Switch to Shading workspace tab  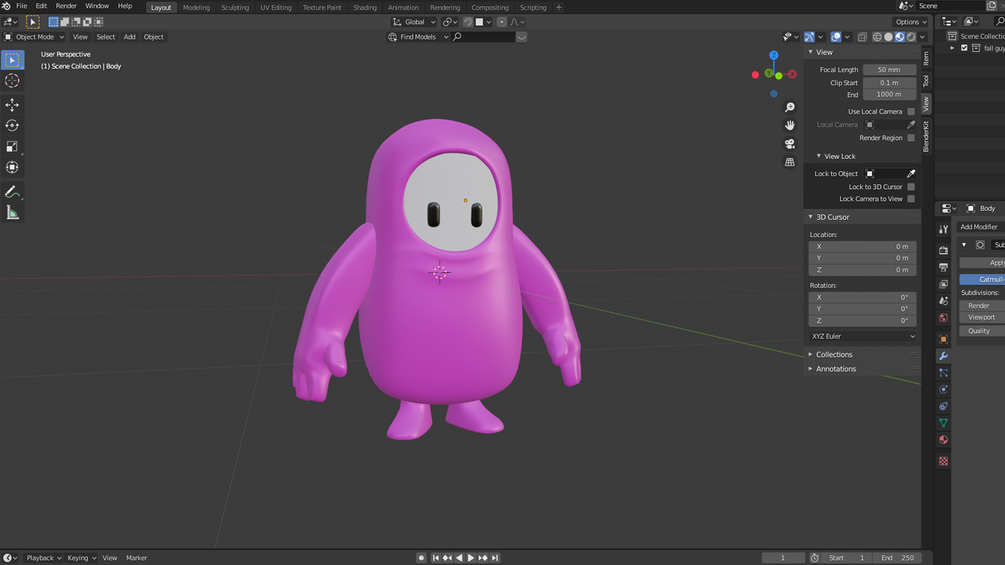point(365,8)
